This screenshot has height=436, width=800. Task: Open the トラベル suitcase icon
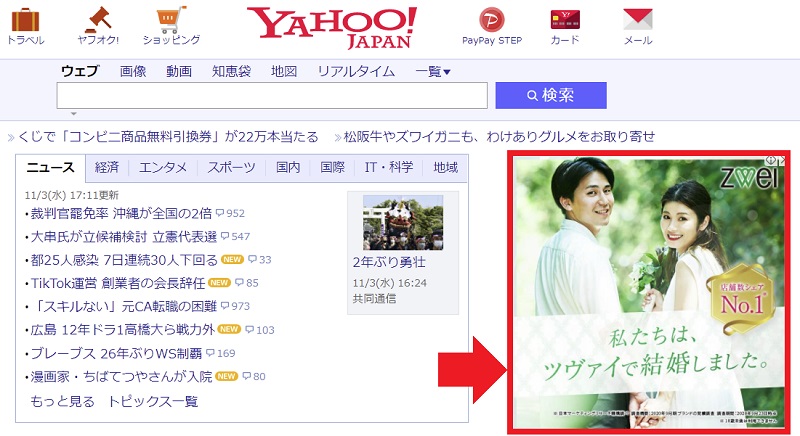(x=26, y=20)
